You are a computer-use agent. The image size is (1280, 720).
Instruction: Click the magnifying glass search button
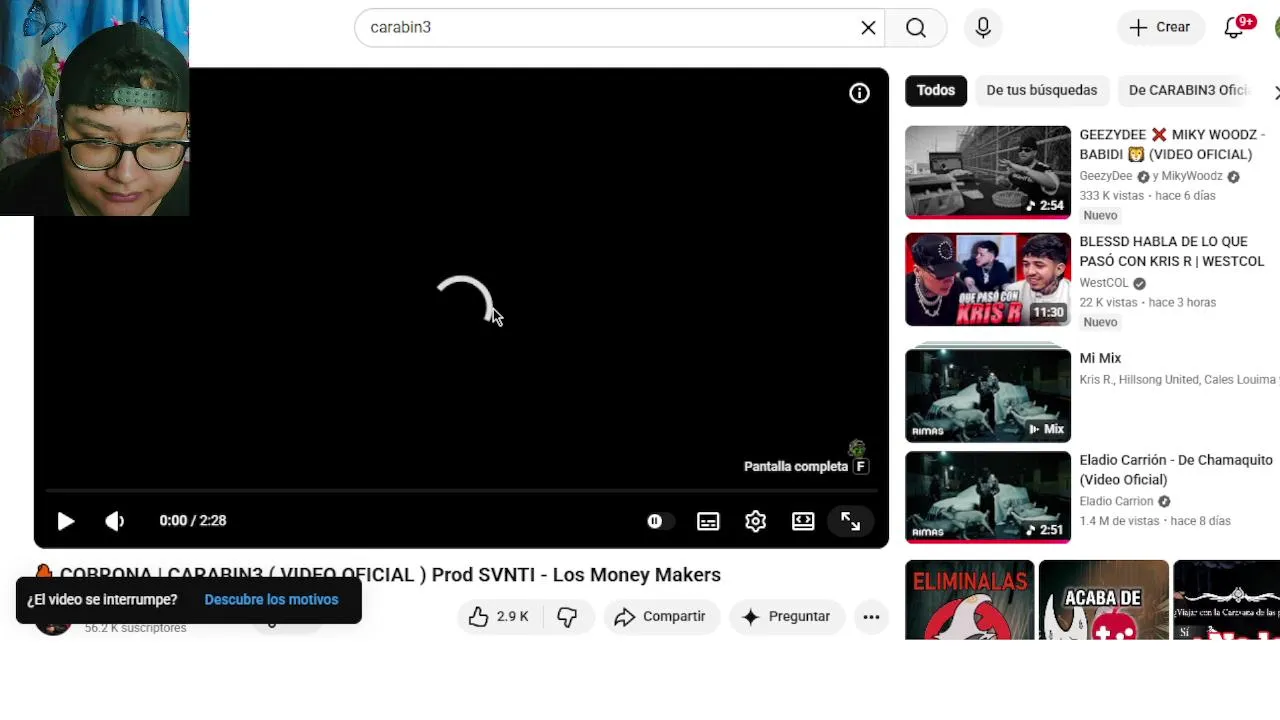pos(916,28)
